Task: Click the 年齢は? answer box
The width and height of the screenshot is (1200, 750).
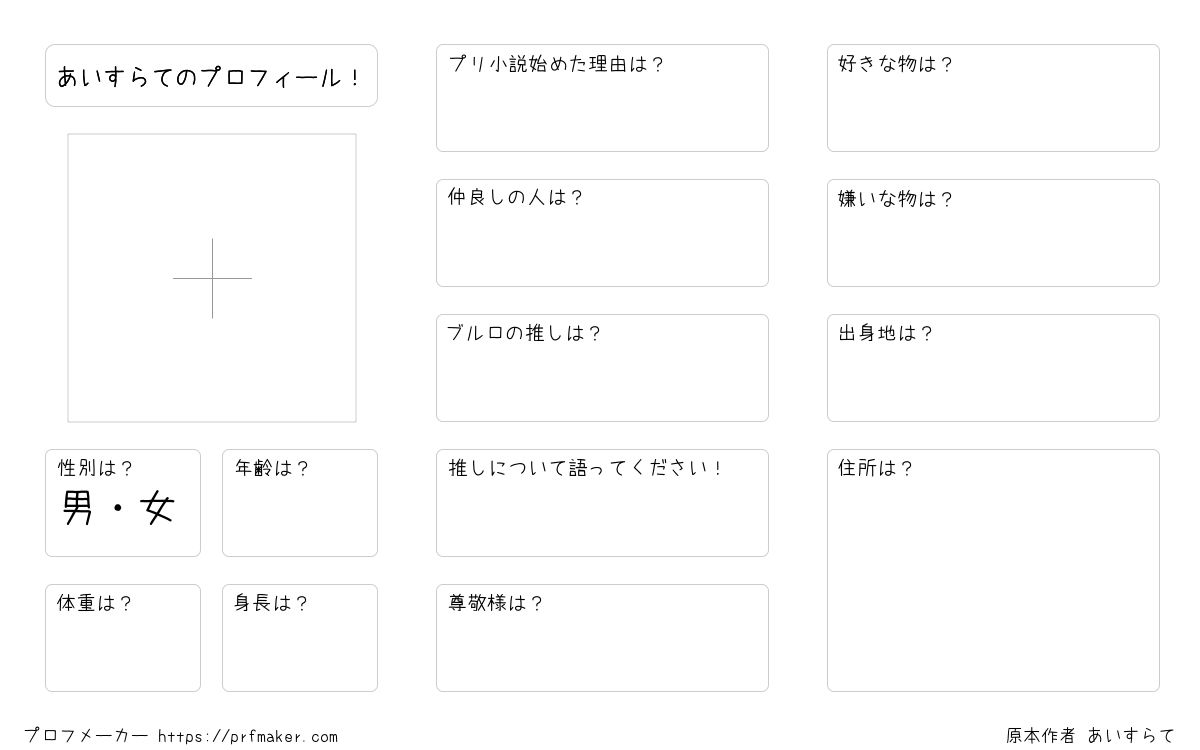Action: (300, 503)
